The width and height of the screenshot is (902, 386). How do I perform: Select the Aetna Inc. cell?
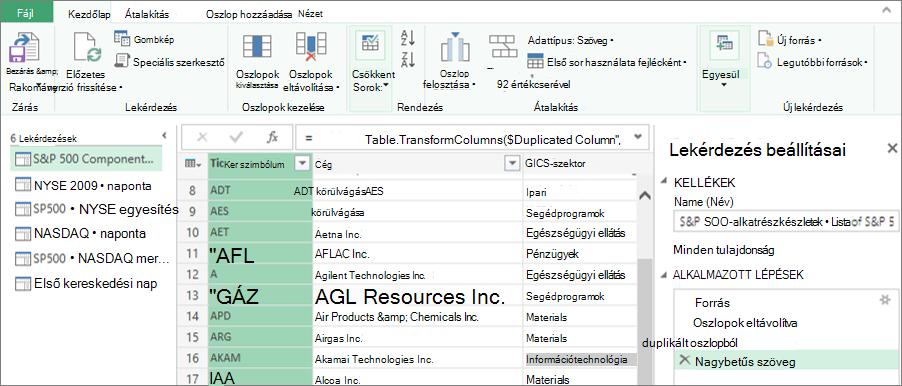coord(417,234)
